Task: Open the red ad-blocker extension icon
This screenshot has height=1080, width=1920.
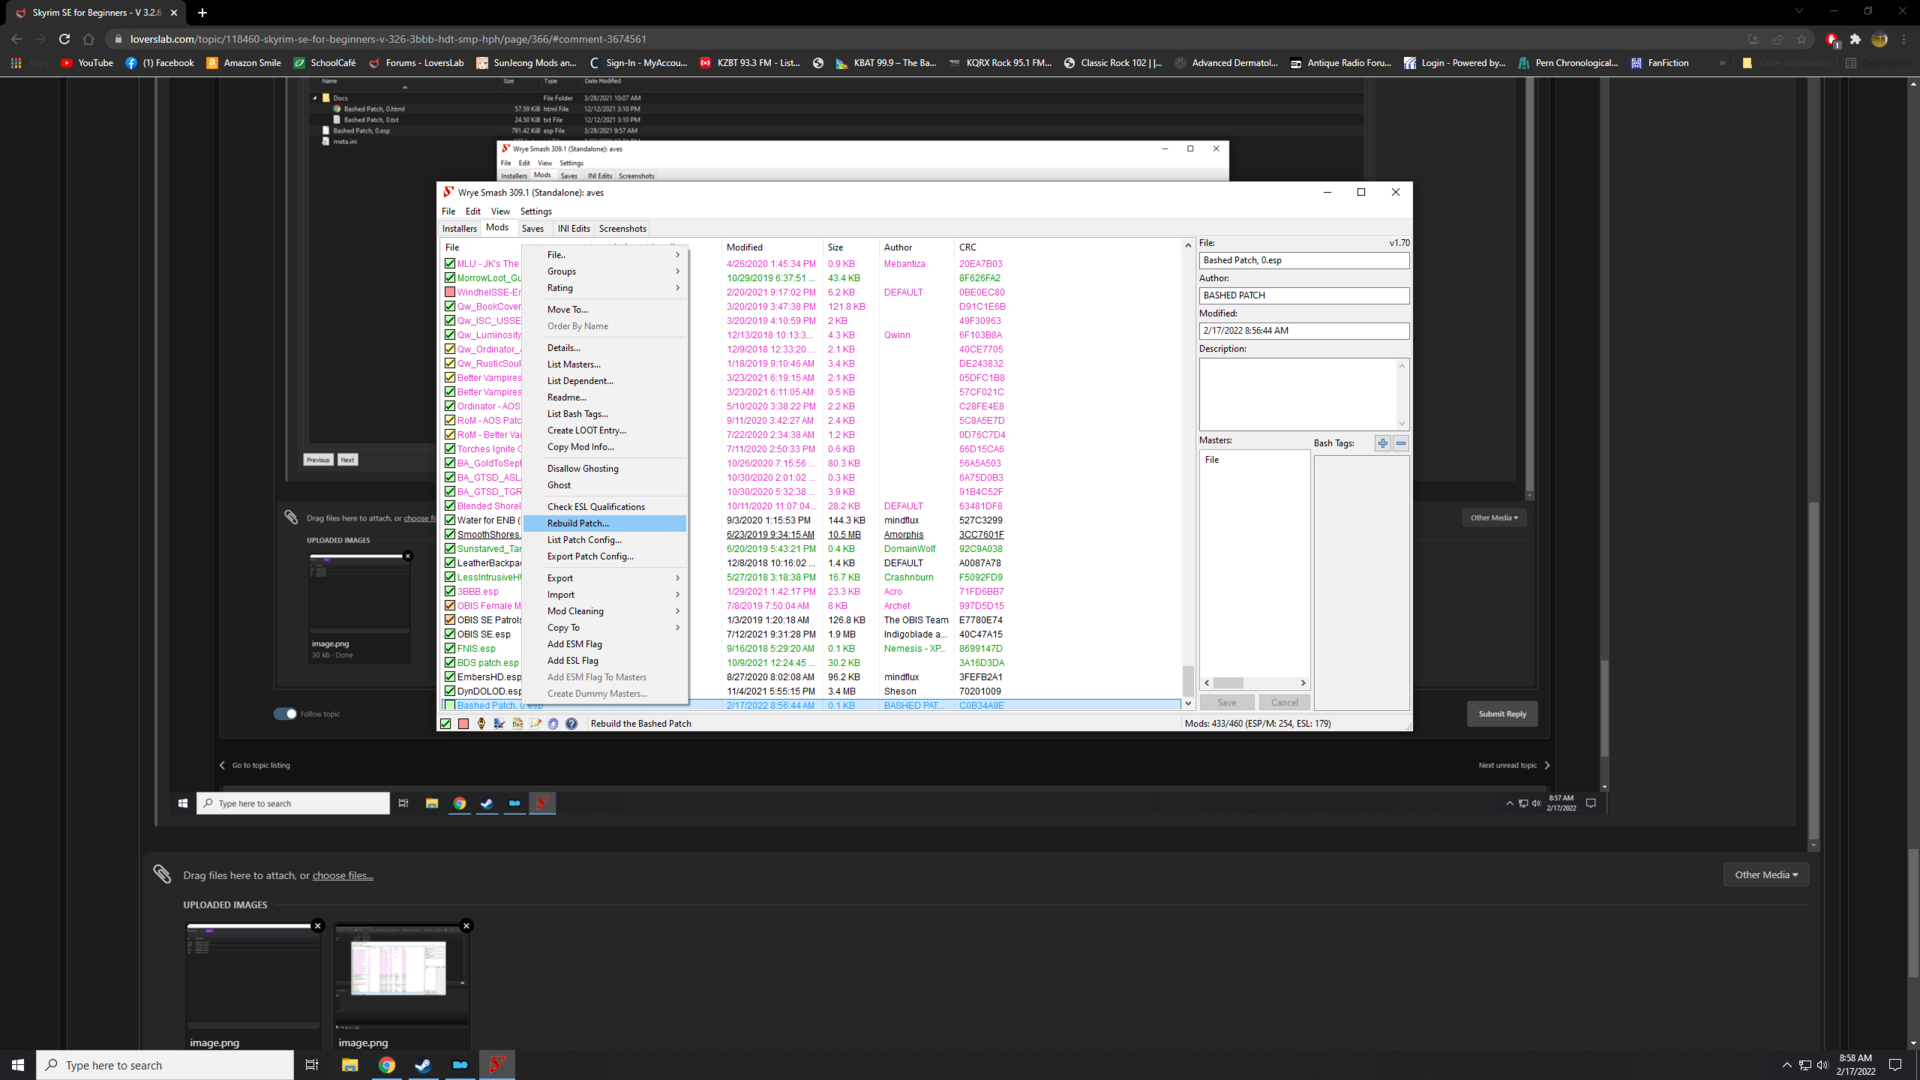Action: [1832, 39]
